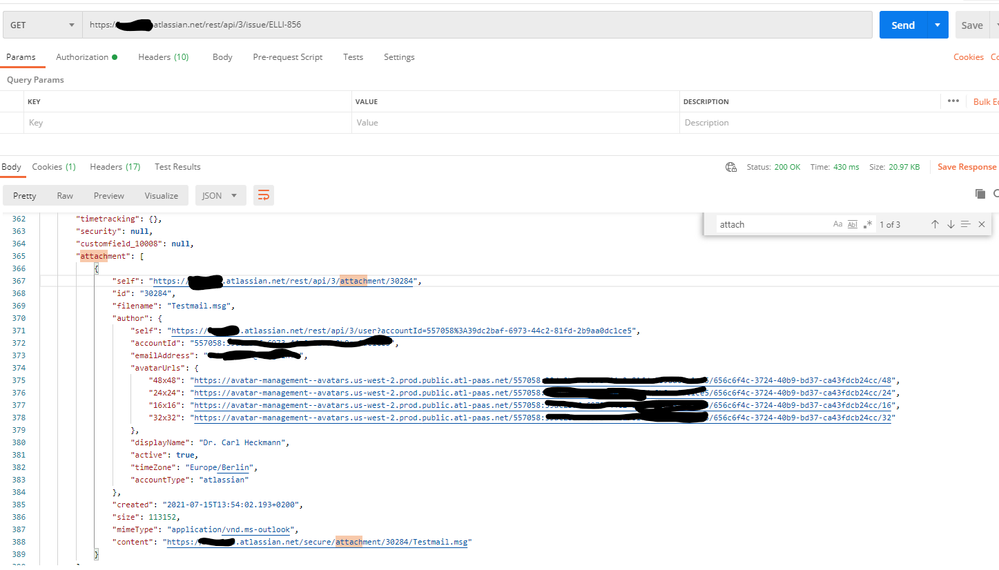999x570 pixels.
Task: Toggle Match Whole Word in find box
Action: click(852, 224)
